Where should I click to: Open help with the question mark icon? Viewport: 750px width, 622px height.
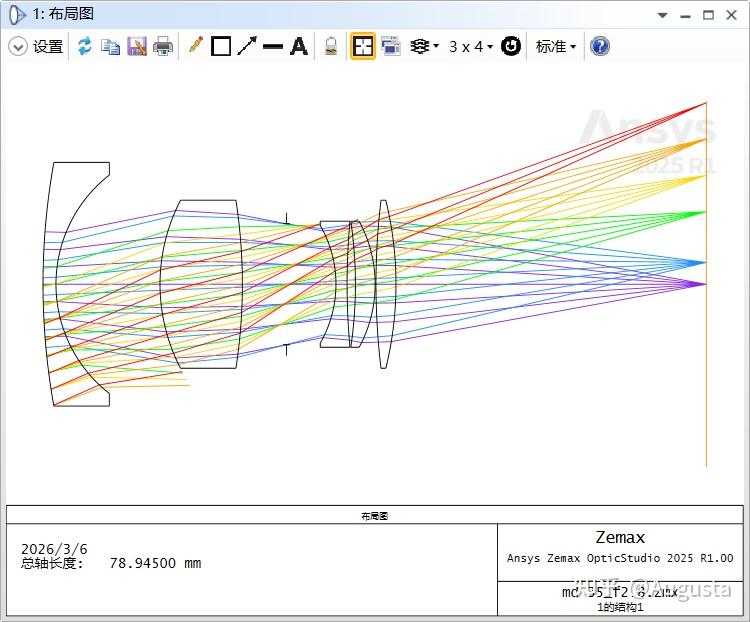coord(600,46)
